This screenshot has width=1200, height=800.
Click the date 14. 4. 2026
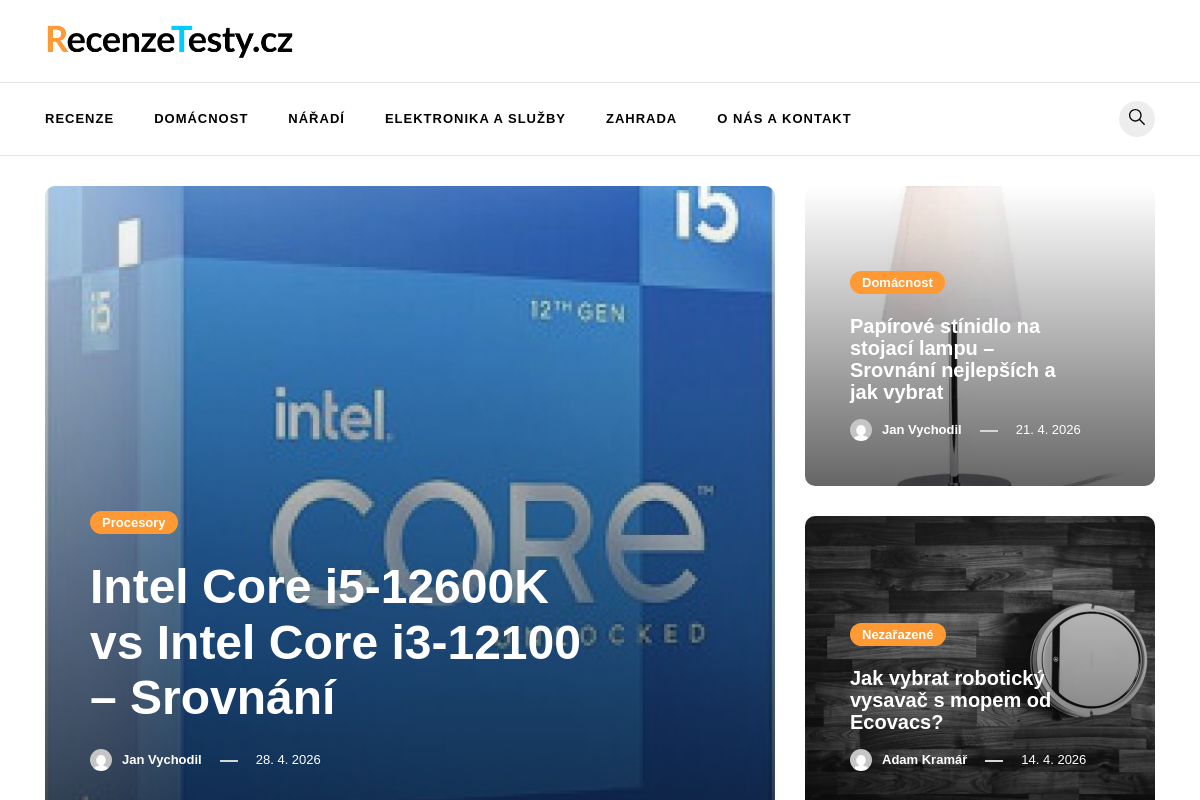pos(1053,760)
